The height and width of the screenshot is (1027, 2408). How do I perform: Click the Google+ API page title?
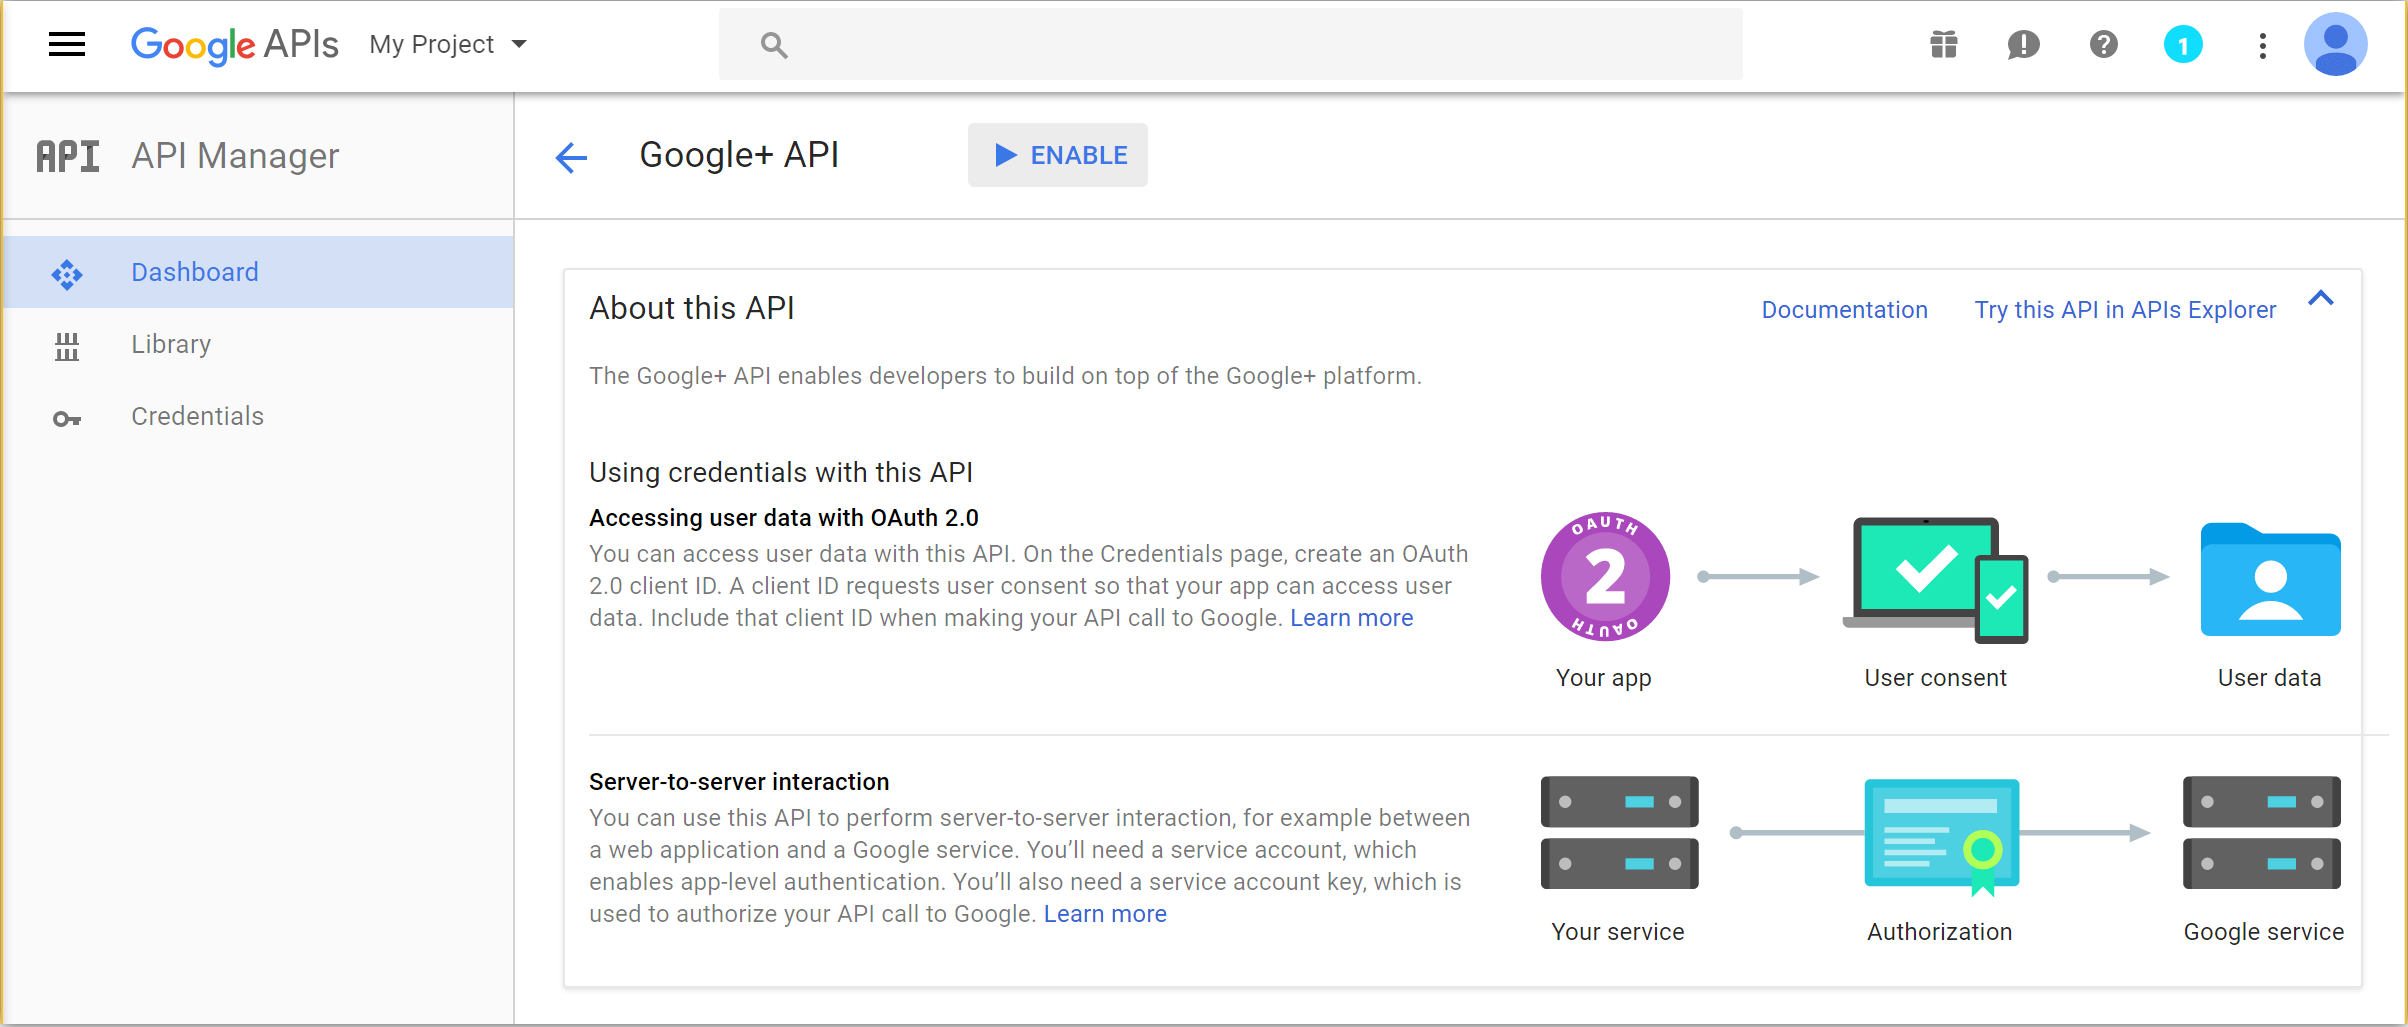[739, 155]
